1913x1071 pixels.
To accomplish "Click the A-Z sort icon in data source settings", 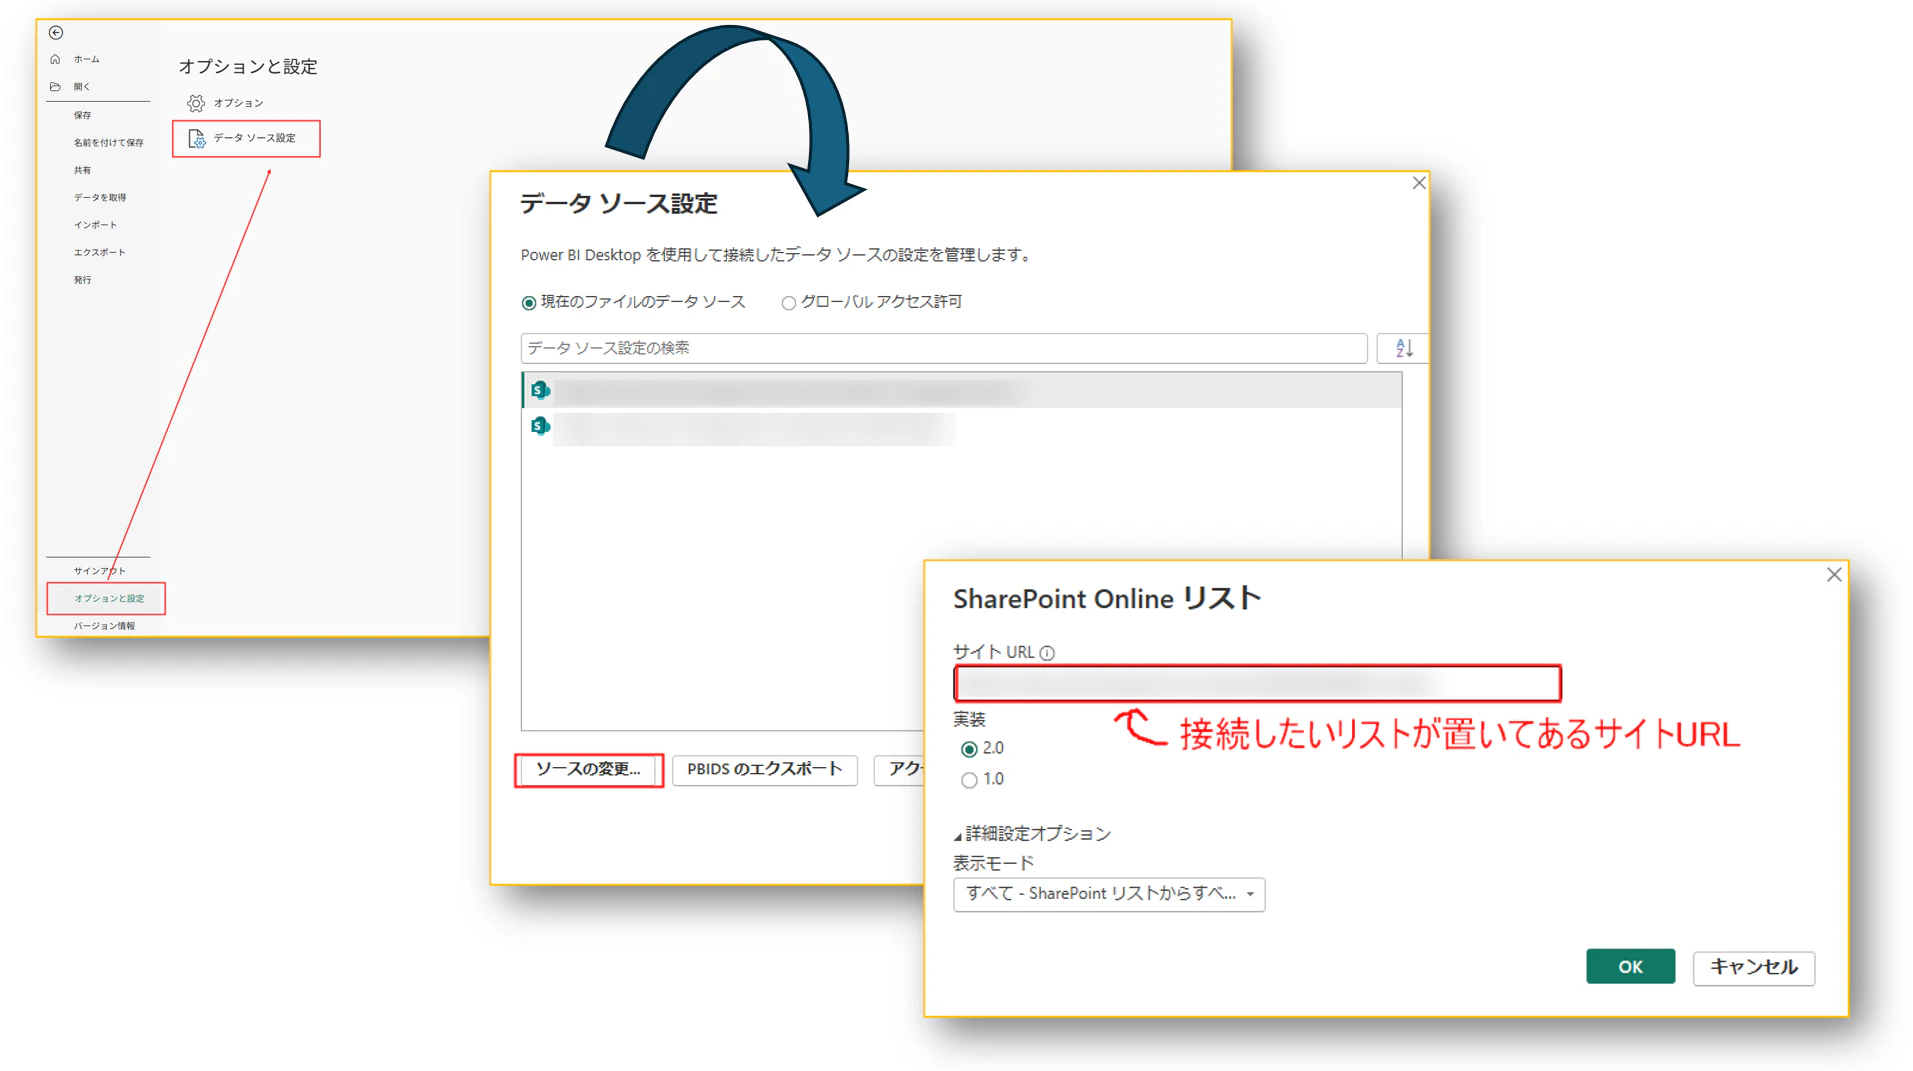I will pos(1404,348).
